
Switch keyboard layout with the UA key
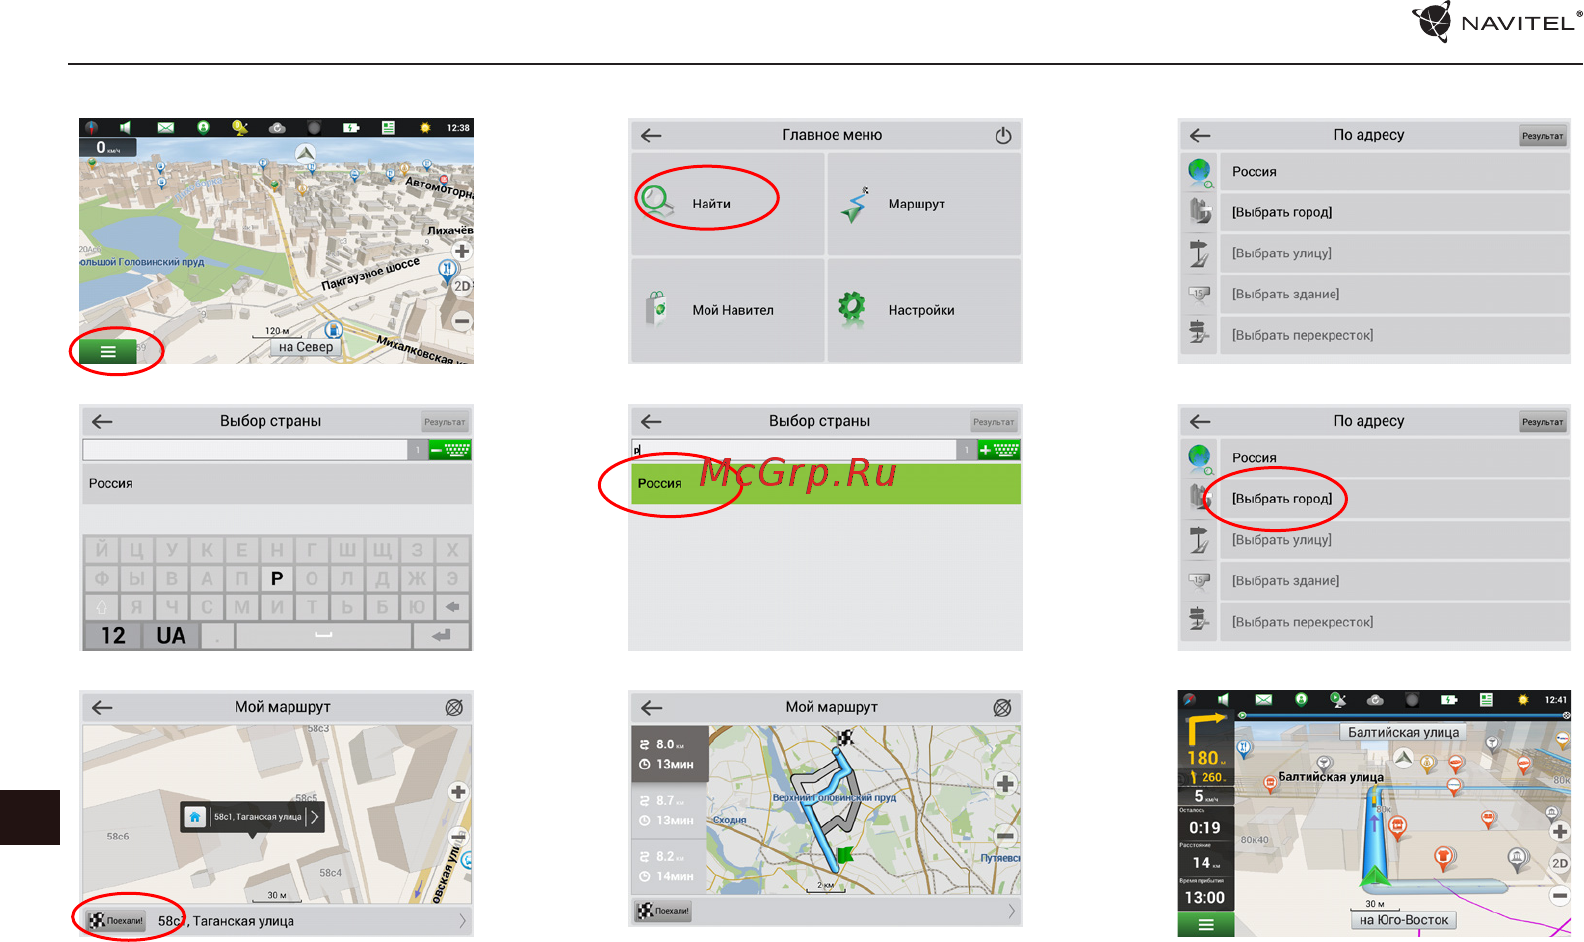171,636
